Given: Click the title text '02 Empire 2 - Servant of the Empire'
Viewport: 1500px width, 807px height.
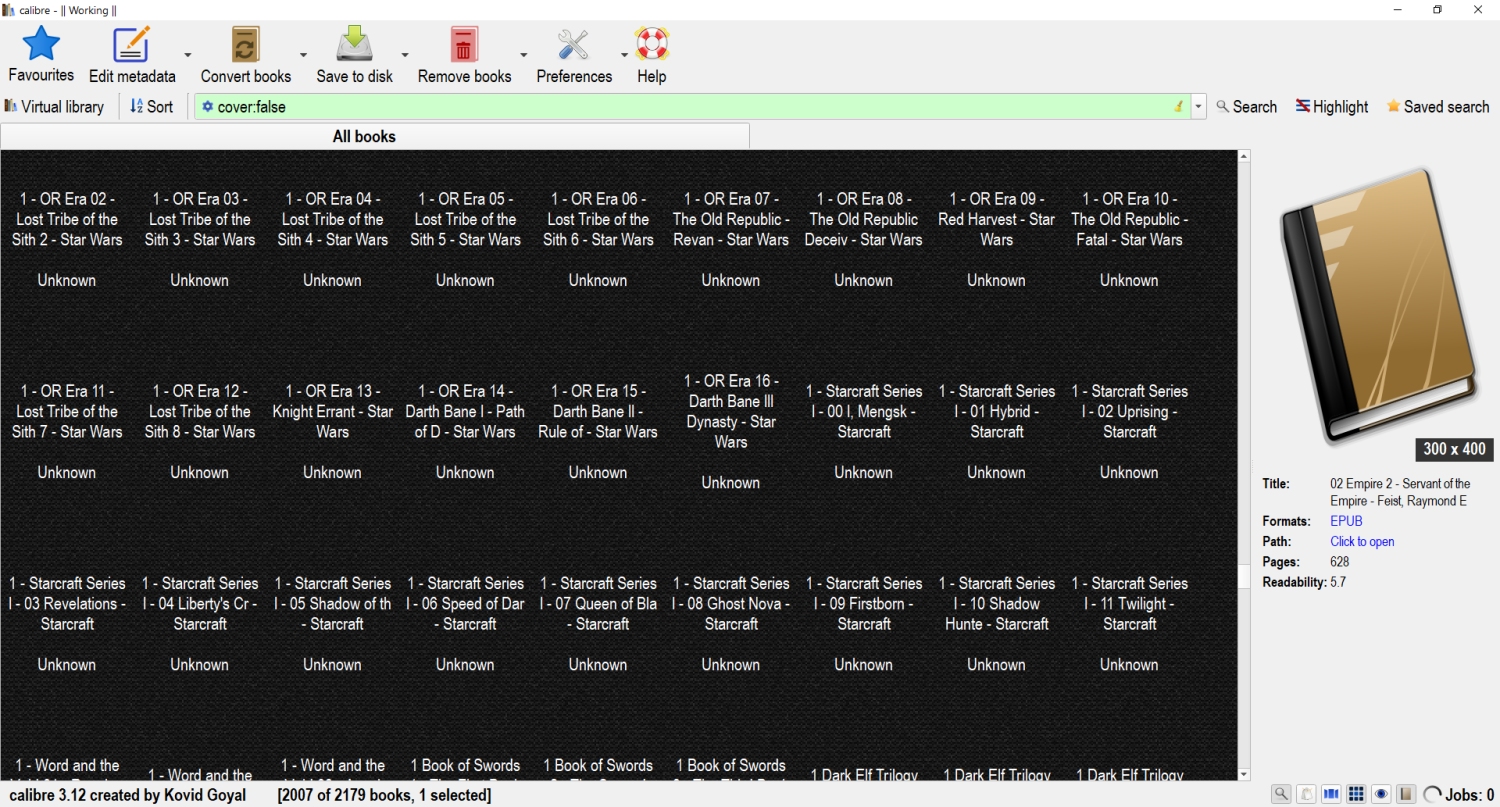Looking at the screenshot, I should 1400,492.
